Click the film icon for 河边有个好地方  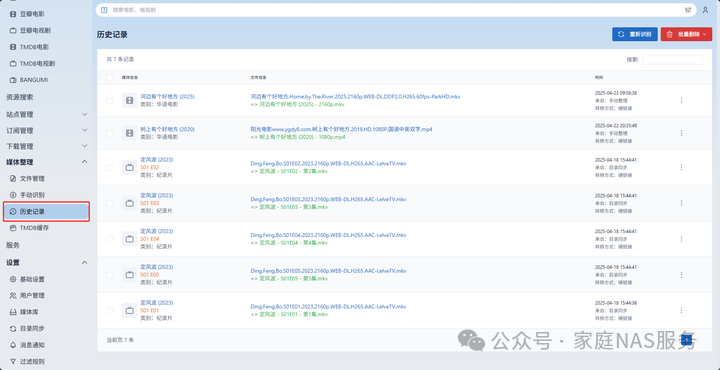coord(129,101)
